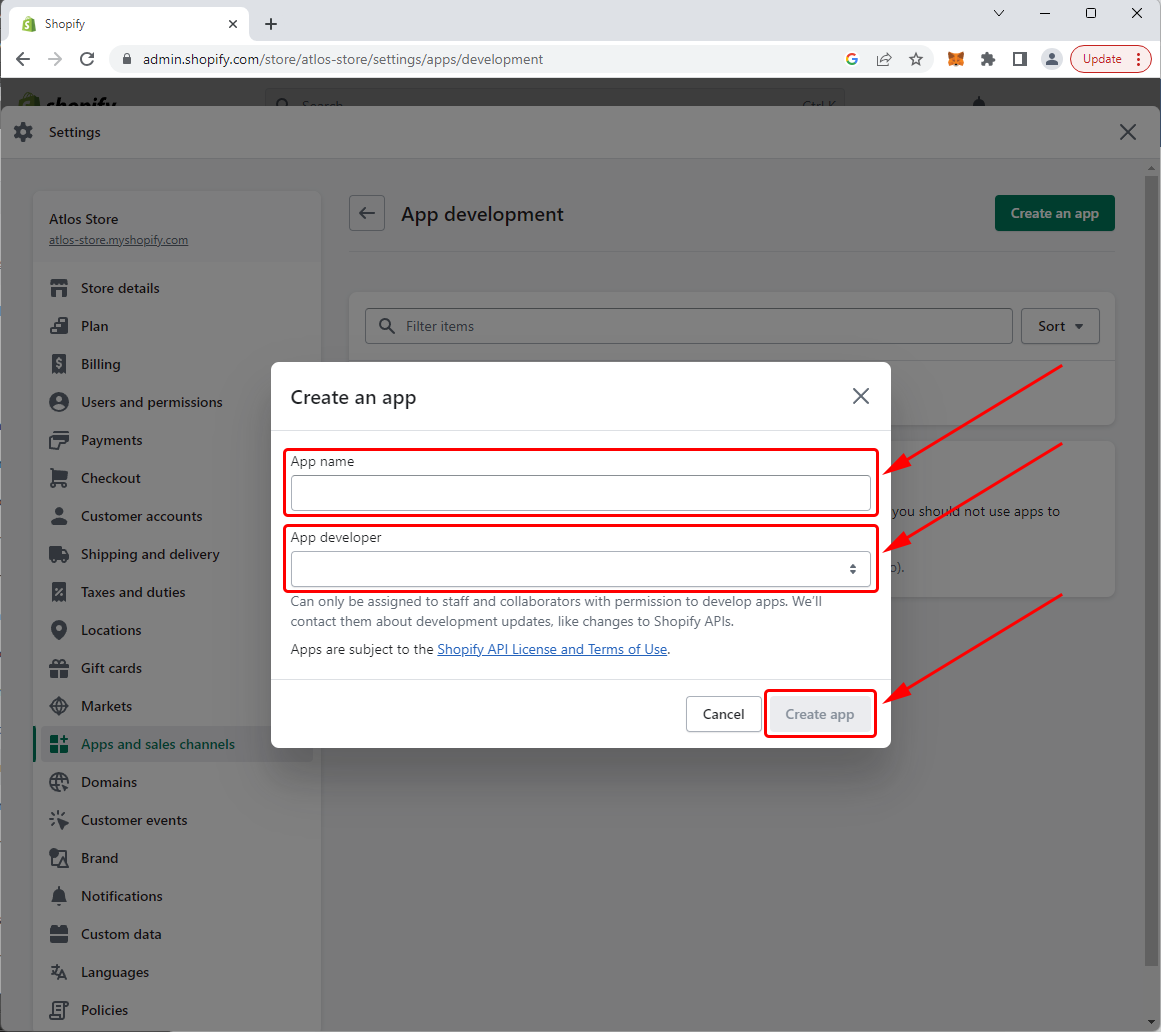Image resolution: width=1161 pixels, height=1032 pixels.
Task: Click the Users and permissions person icon
Action: tap(59, 402)
